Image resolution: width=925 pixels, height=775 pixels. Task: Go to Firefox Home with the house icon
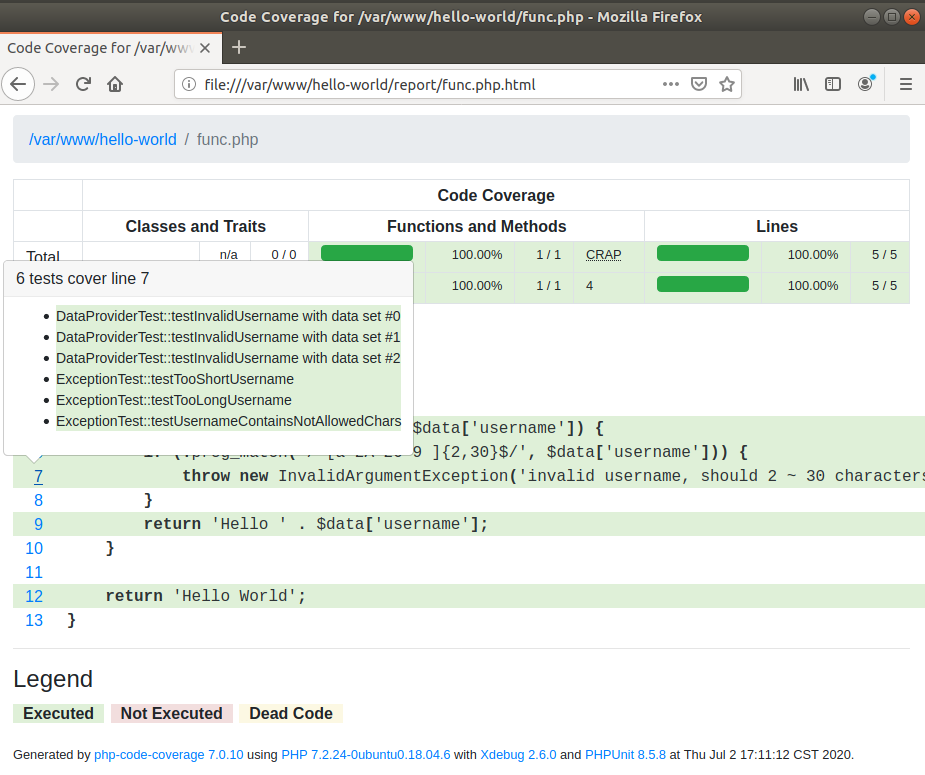click(x=116, y=85)
